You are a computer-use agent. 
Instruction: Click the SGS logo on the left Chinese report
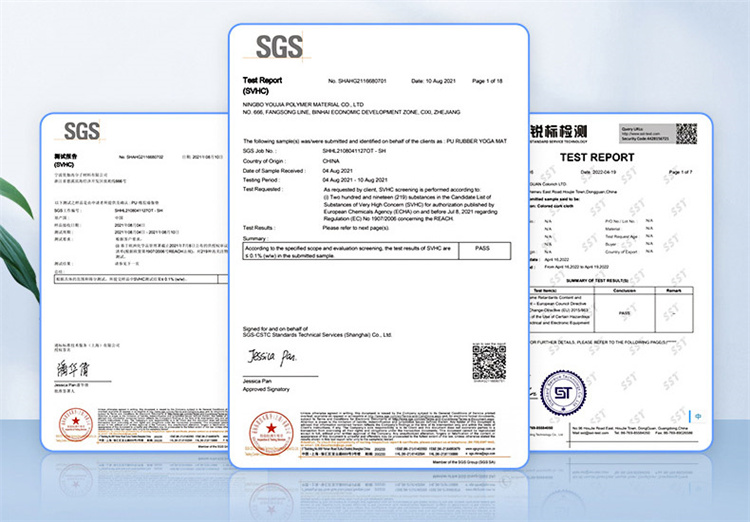coord(82,131)
